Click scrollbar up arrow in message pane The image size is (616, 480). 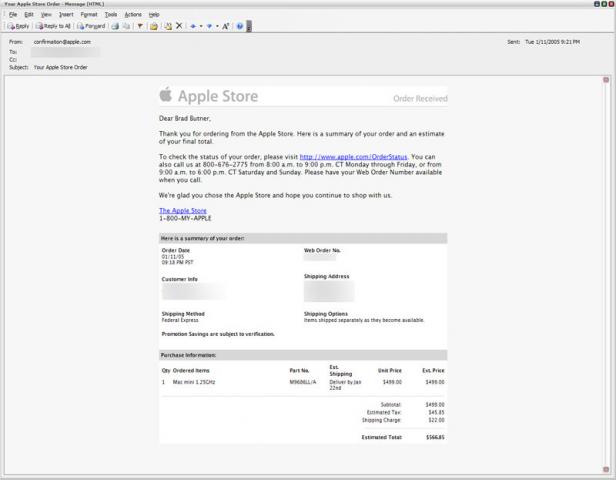click(x=606, y=80)
